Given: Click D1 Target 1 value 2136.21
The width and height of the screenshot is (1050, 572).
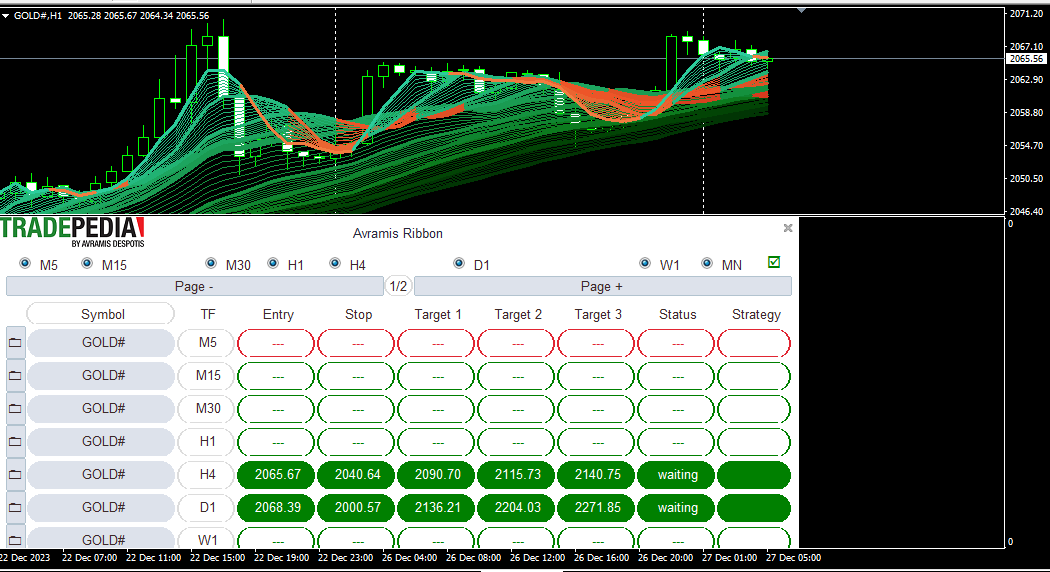Looking at the screenshot, I should pos(436,508).
